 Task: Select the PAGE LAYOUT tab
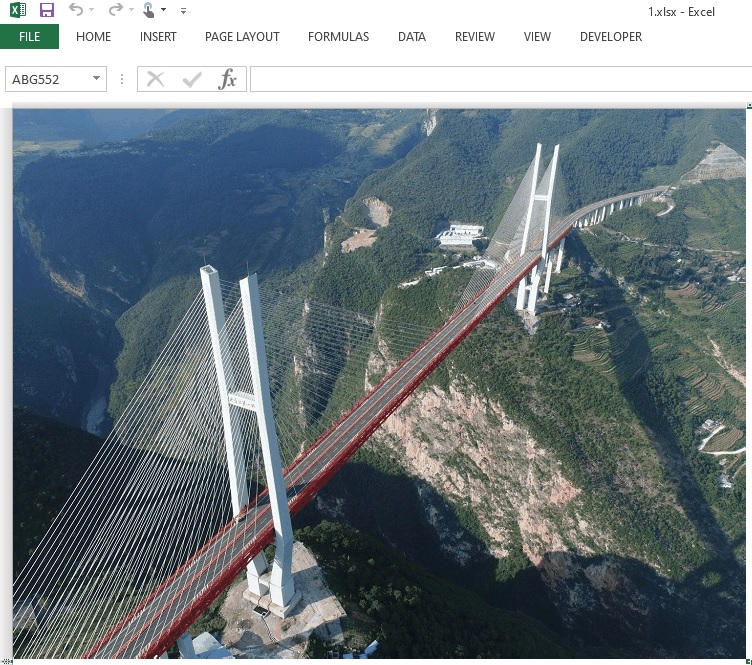pyautogui.click(x=242, y=37)
